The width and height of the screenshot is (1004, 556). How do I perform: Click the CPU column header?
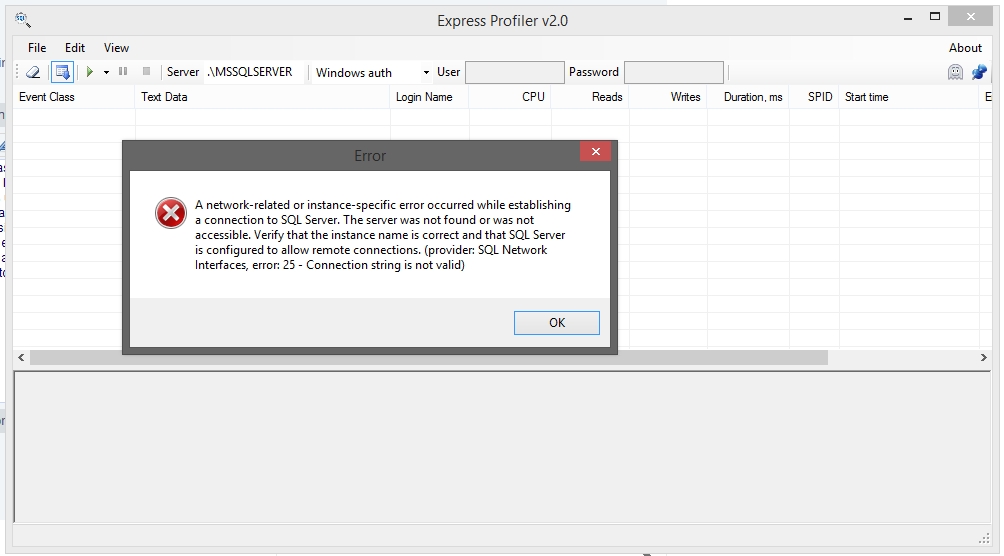coord(510,97)
